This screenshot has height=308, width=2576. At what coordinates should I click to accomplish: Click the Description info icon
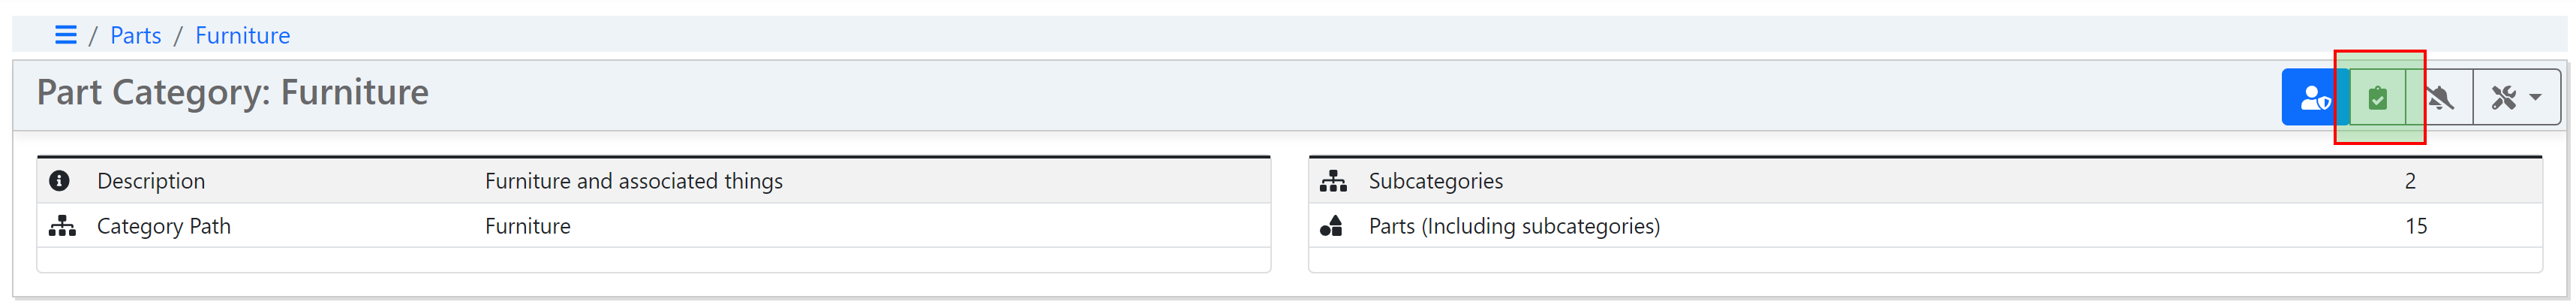[x=59, y=180]
